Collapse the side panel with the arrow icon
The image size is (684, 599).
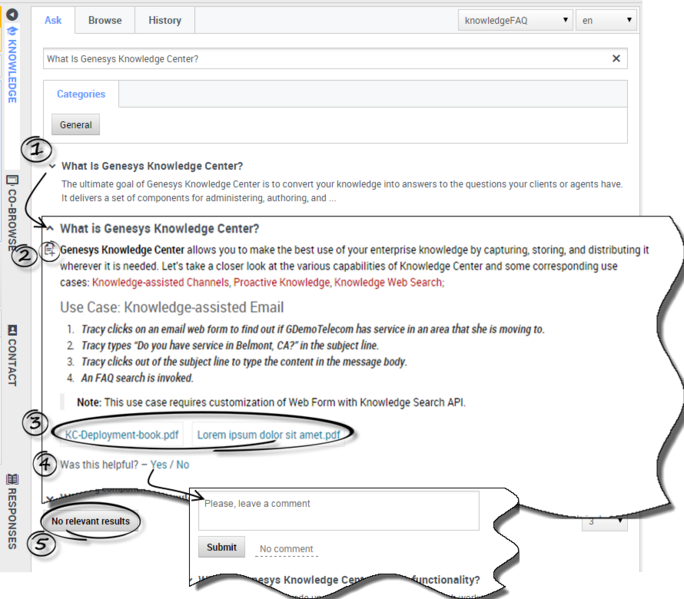tap(13, 15)
